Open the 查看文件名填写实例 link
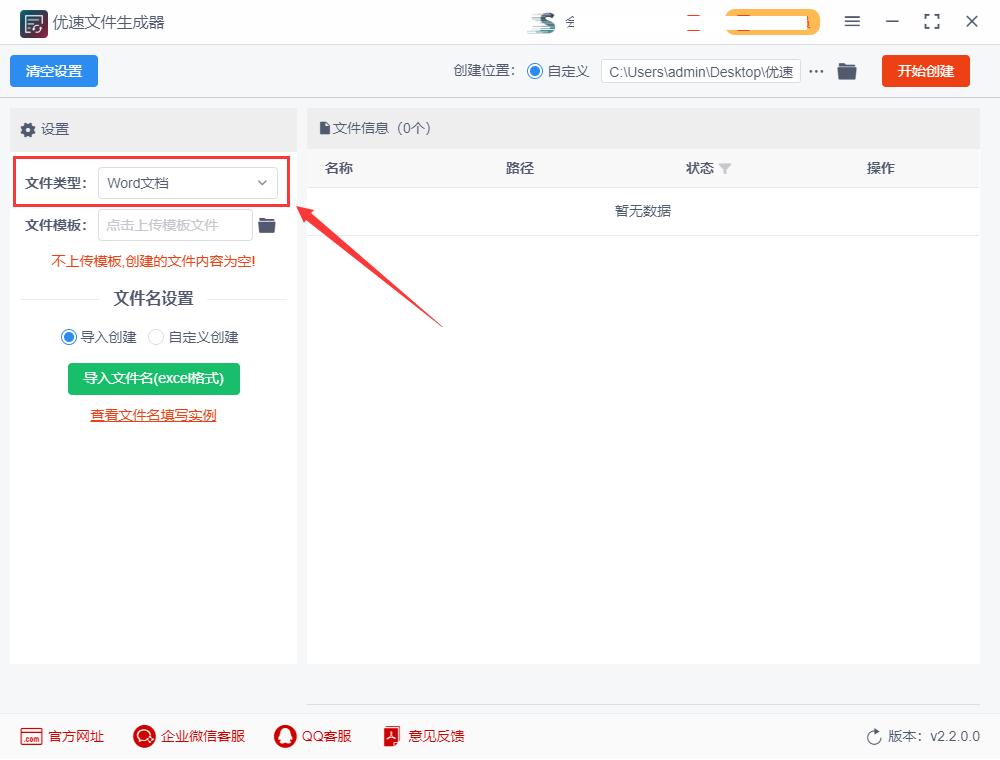 [x=152, y=414]
